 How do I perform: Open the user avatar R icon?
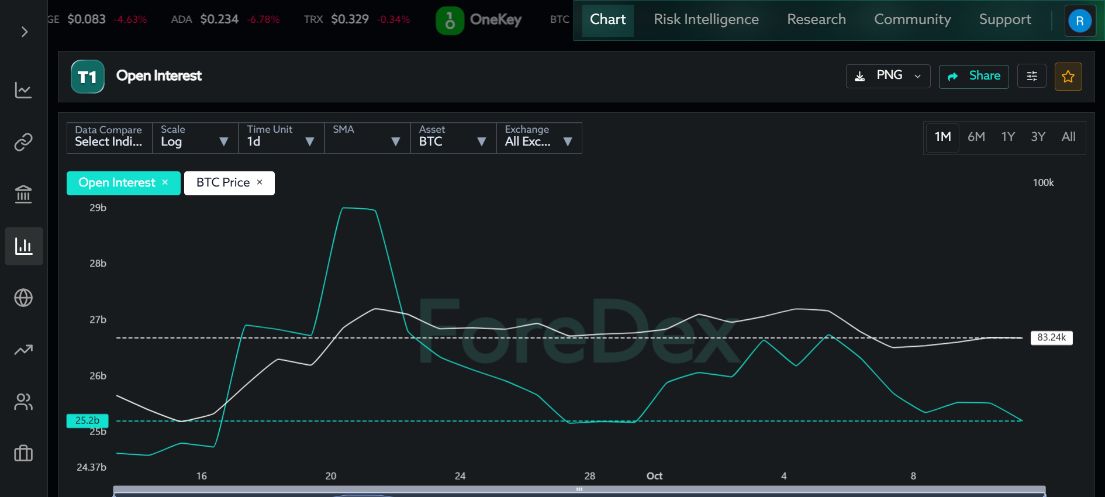pos(1080,20)
